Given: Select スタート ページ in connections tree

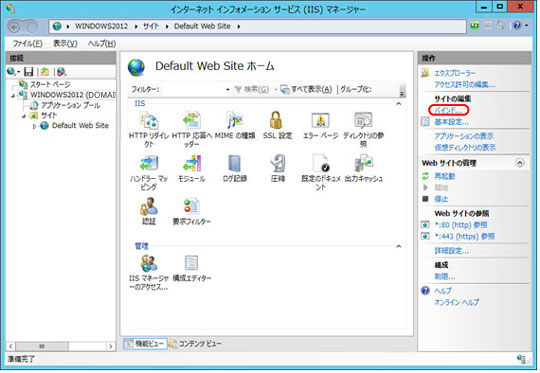Looking at the screenshot, I should pos(50,84).
